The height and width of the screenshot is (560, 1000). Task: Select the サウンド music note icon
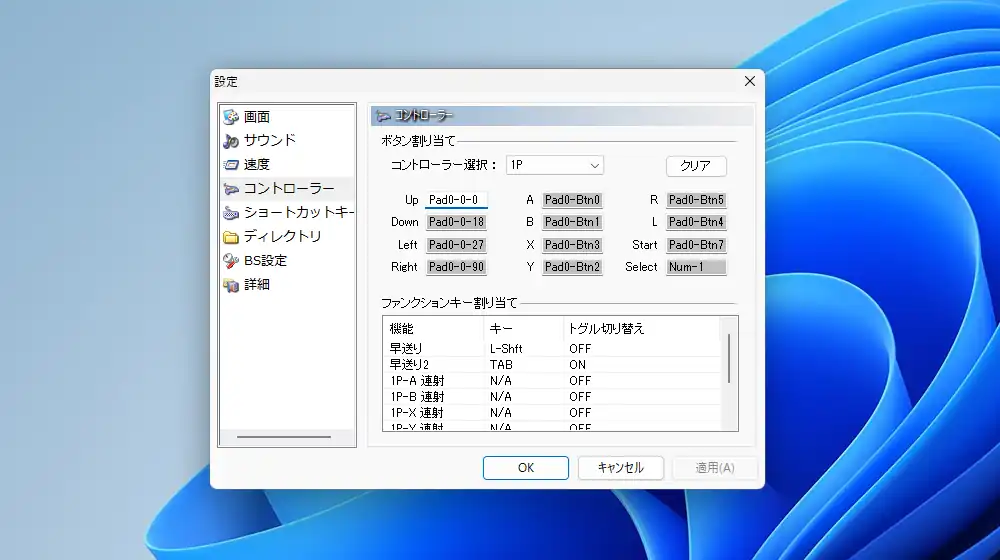pyautogui.click(x=232, y=141)
